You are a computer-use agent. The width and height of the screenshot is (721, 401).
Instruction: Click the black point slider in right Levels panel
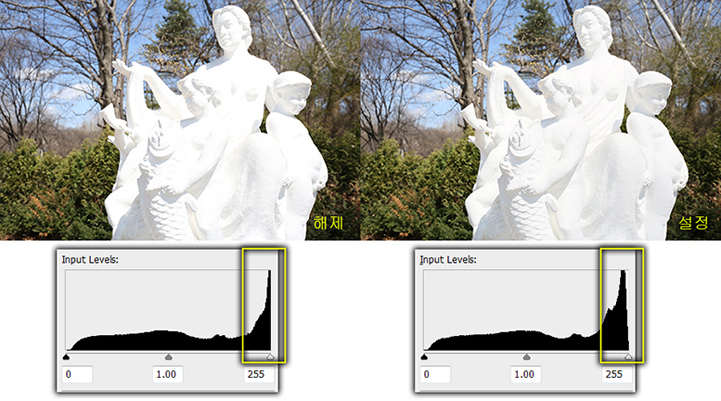[424, 357]
